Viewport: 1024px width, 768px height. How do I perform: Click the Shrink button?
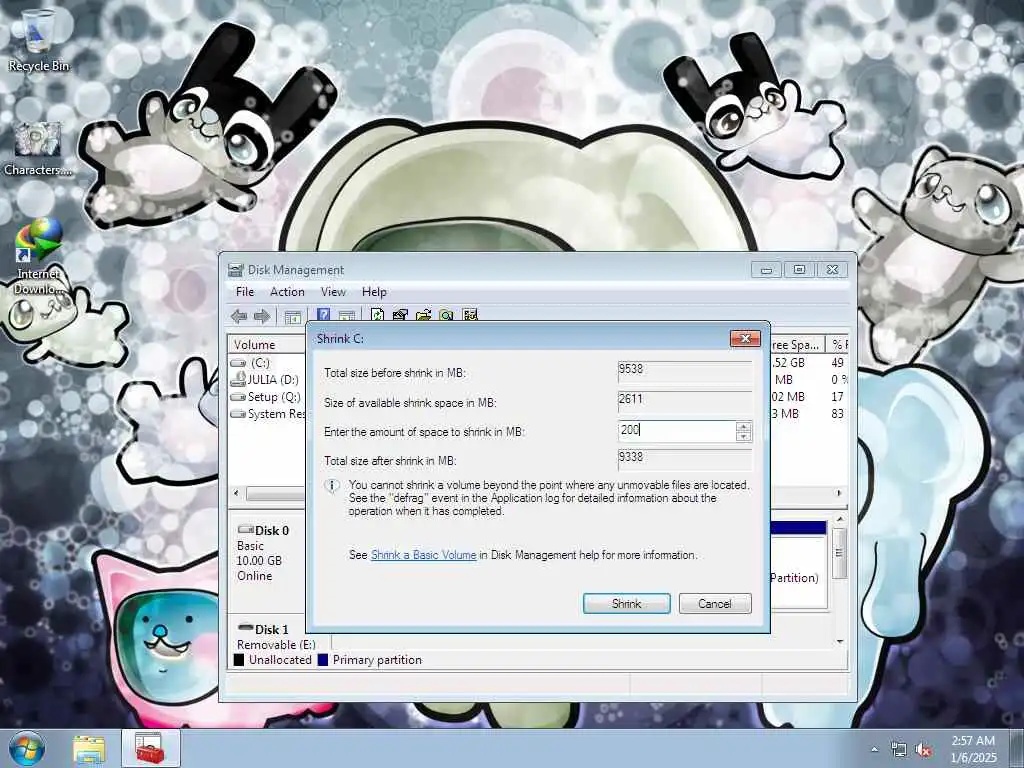[x=626, y=603]
